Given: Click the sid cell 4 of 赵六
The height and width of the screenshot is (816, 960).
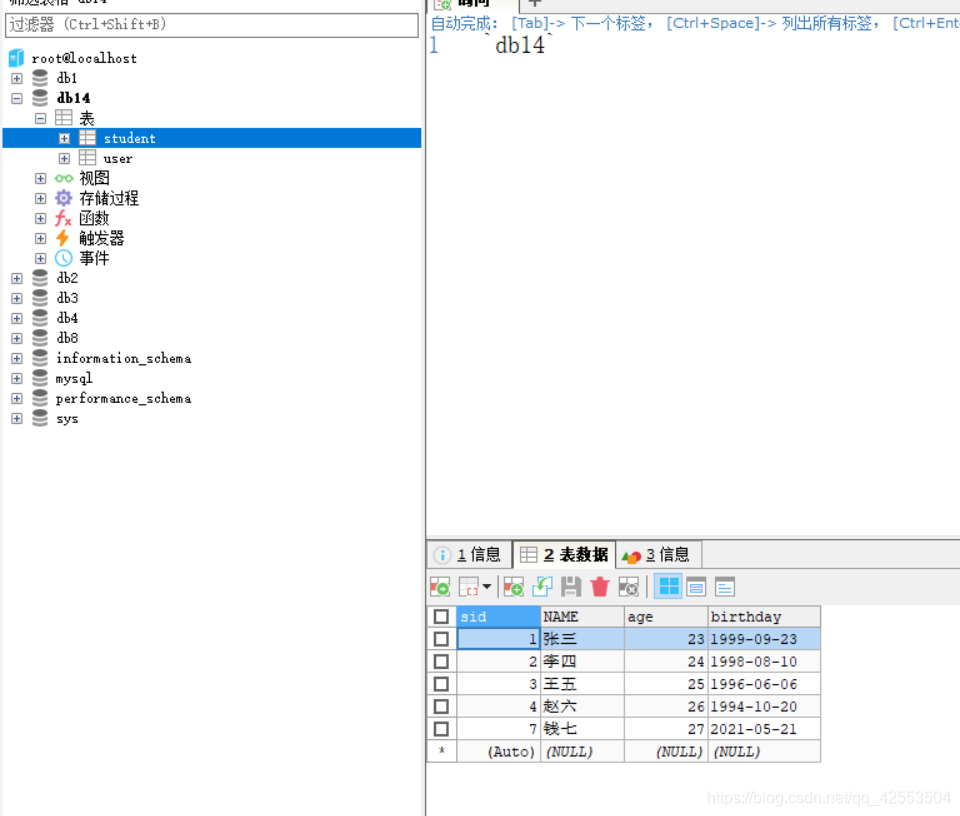Looking at the screenshot, I should click(x=498, y=706).
